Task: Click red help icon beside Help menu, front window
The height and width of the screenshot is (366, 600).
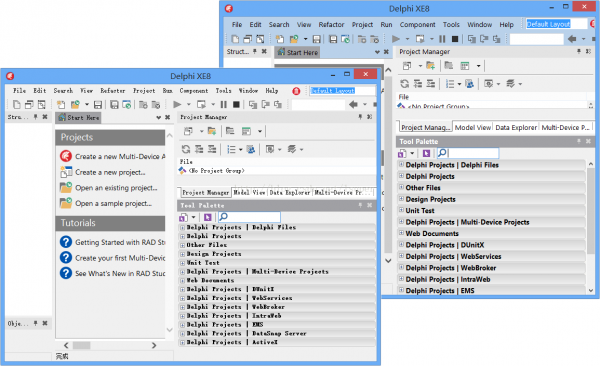Action: (296, 91)
